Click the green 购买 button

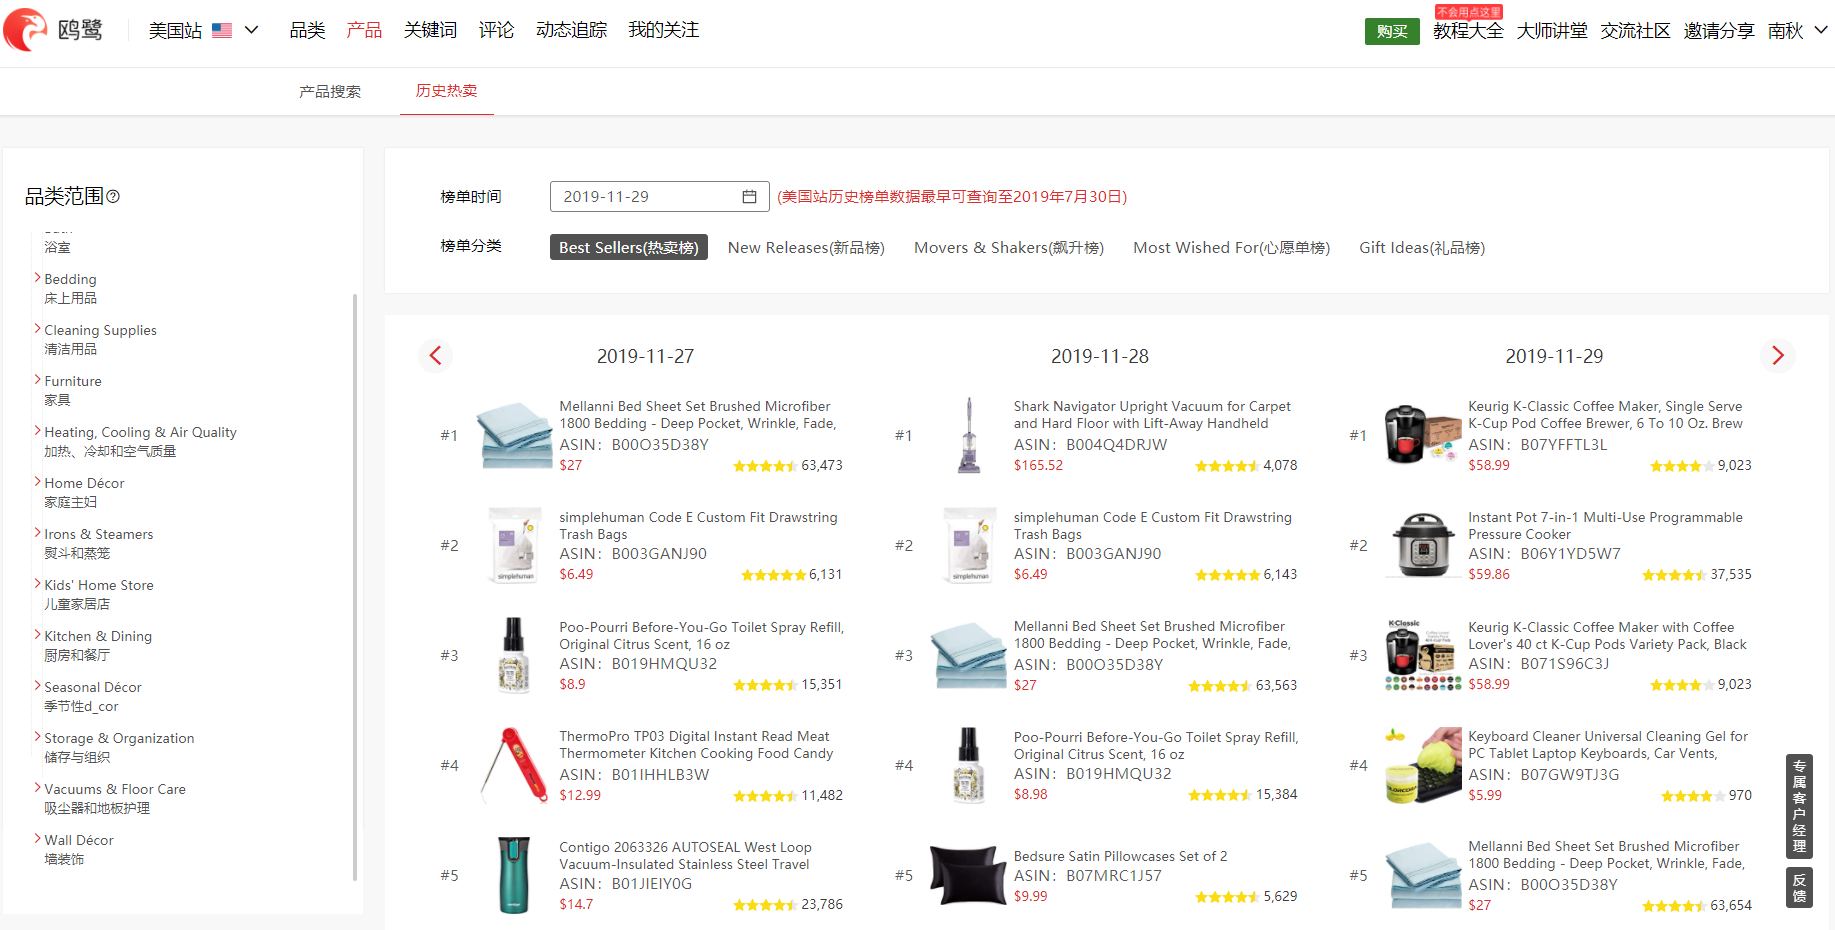coord(1391,32)
